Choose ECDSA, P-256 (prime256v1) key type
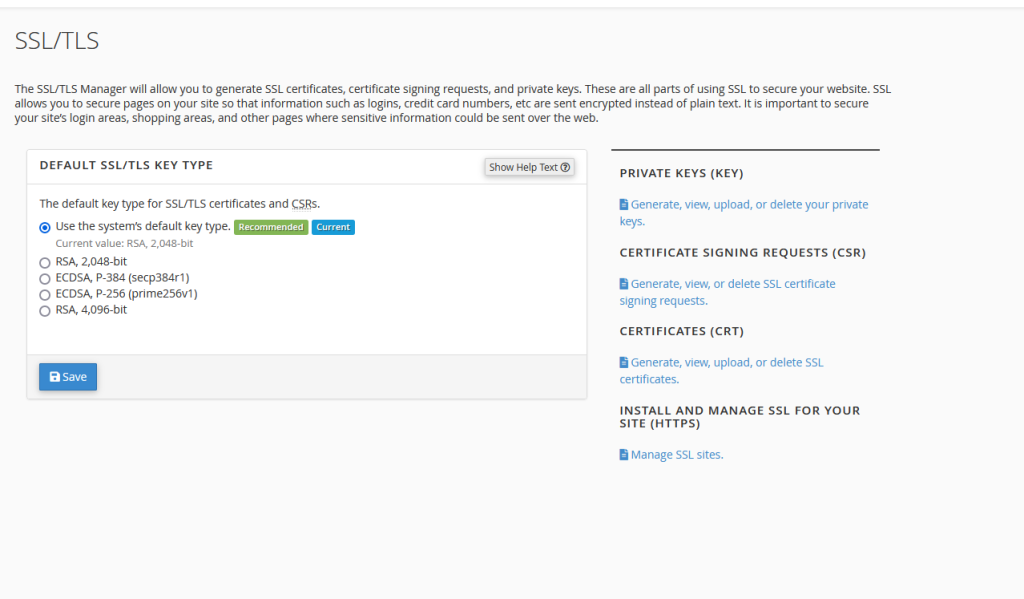This screenshot has height=599, width=1024. click(44, 295)
